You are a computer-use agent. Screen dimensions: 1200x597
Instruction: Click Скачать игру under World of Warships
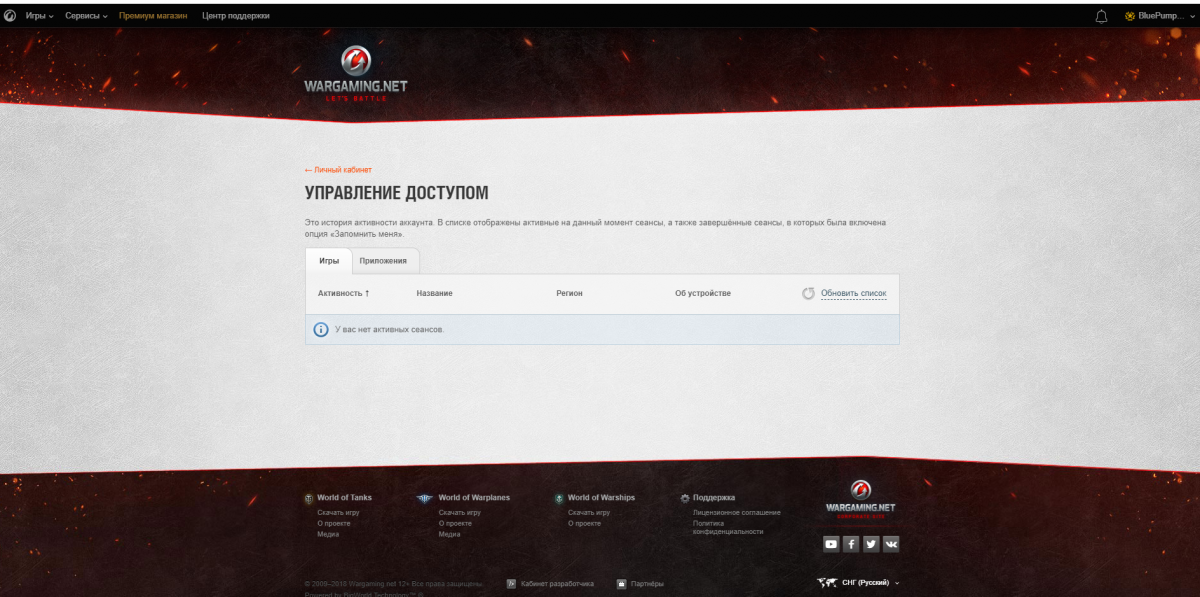589,512
